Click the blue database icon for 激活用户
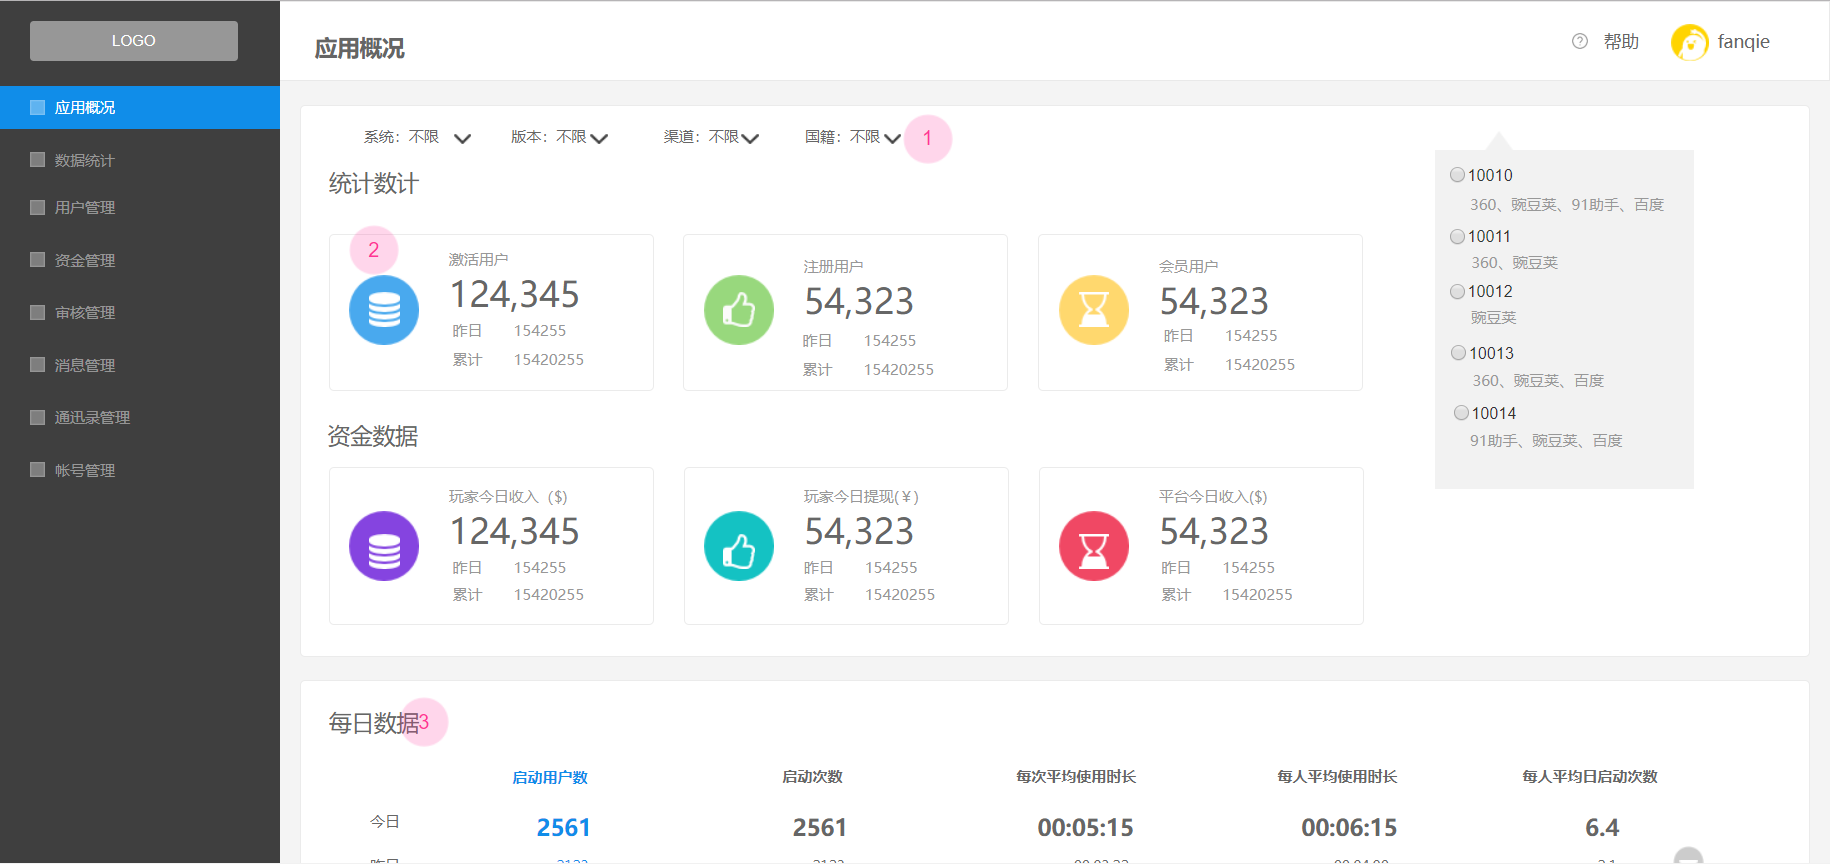The height and width of the screenshot is (864, 1830). pyautogui.click(x=384, y=310)
